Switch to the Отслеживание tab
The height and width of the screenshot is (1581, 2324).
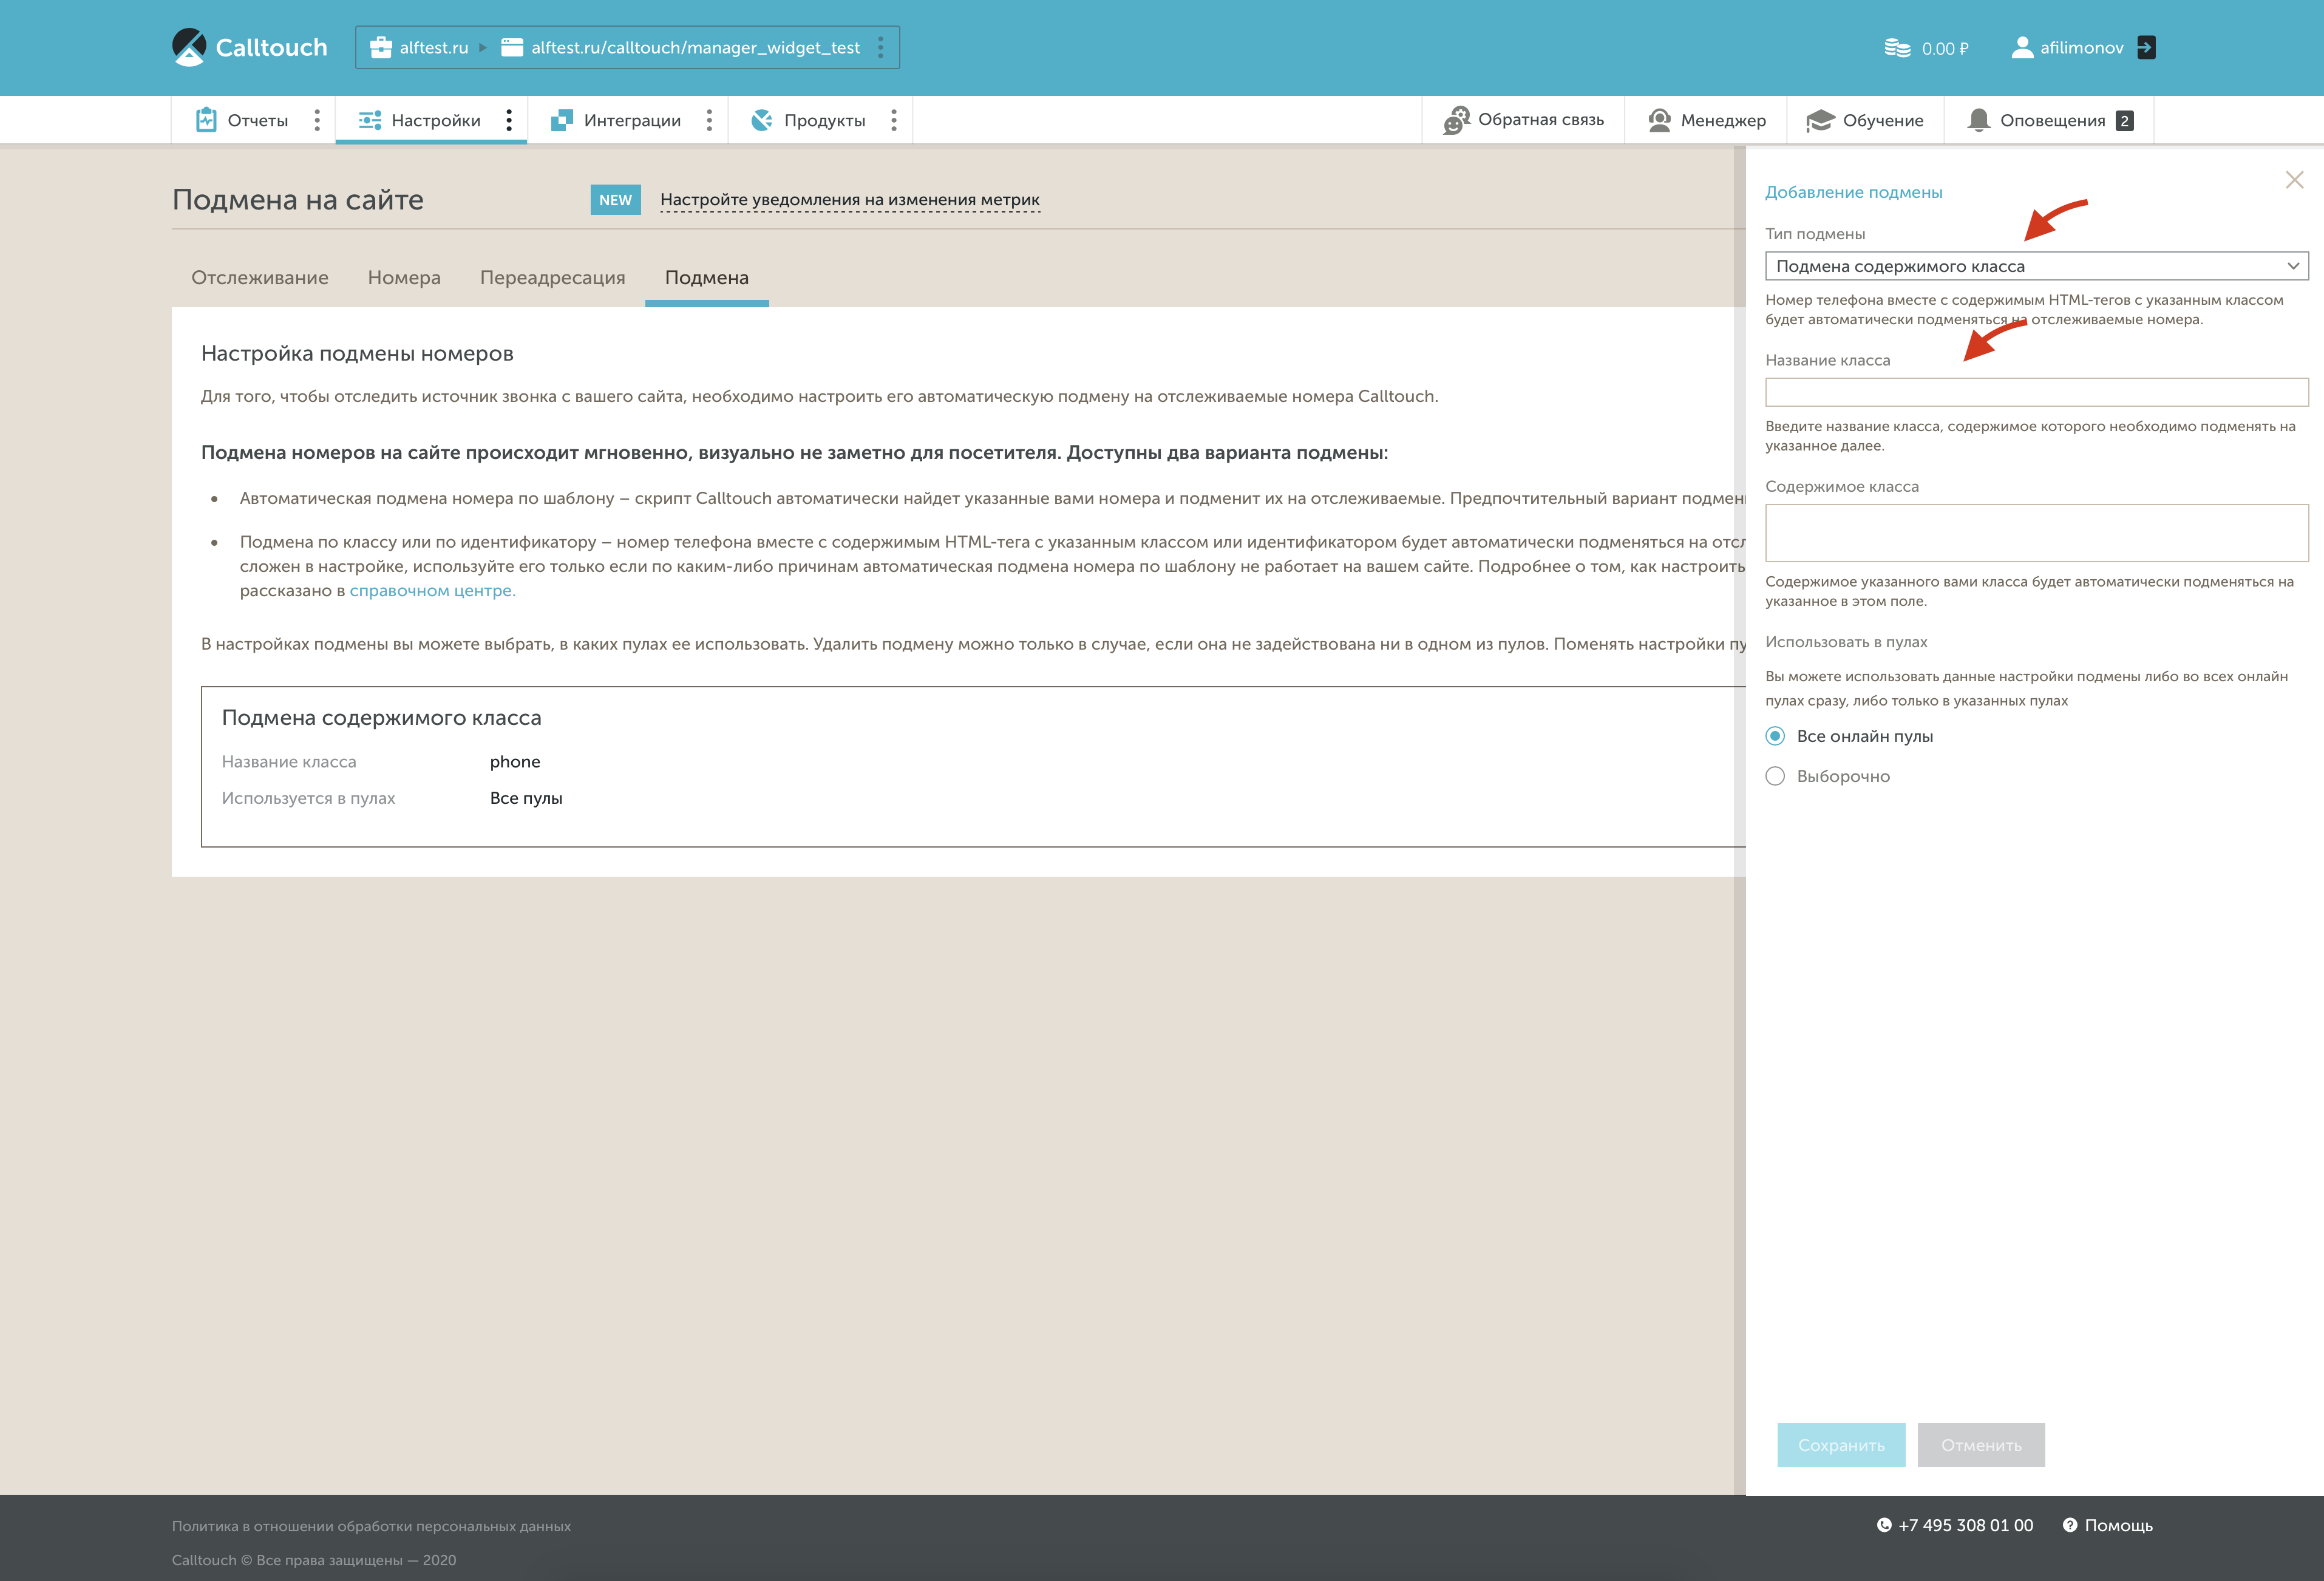pyautogui.click(x=260, y=277)
